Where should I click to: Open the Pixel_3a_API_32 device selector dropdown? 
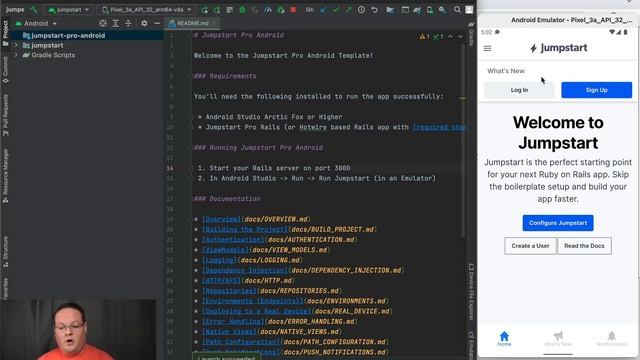tap(147, 9)
